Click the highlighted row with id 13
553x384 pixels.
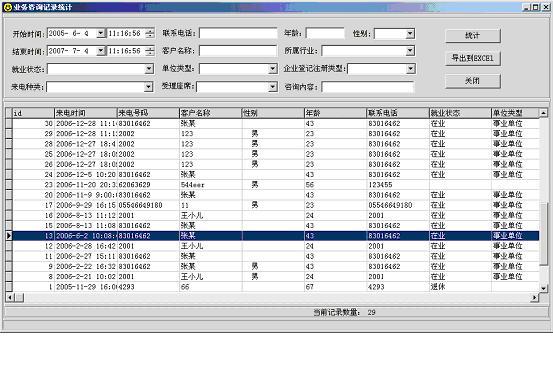[x=276, y=236]
